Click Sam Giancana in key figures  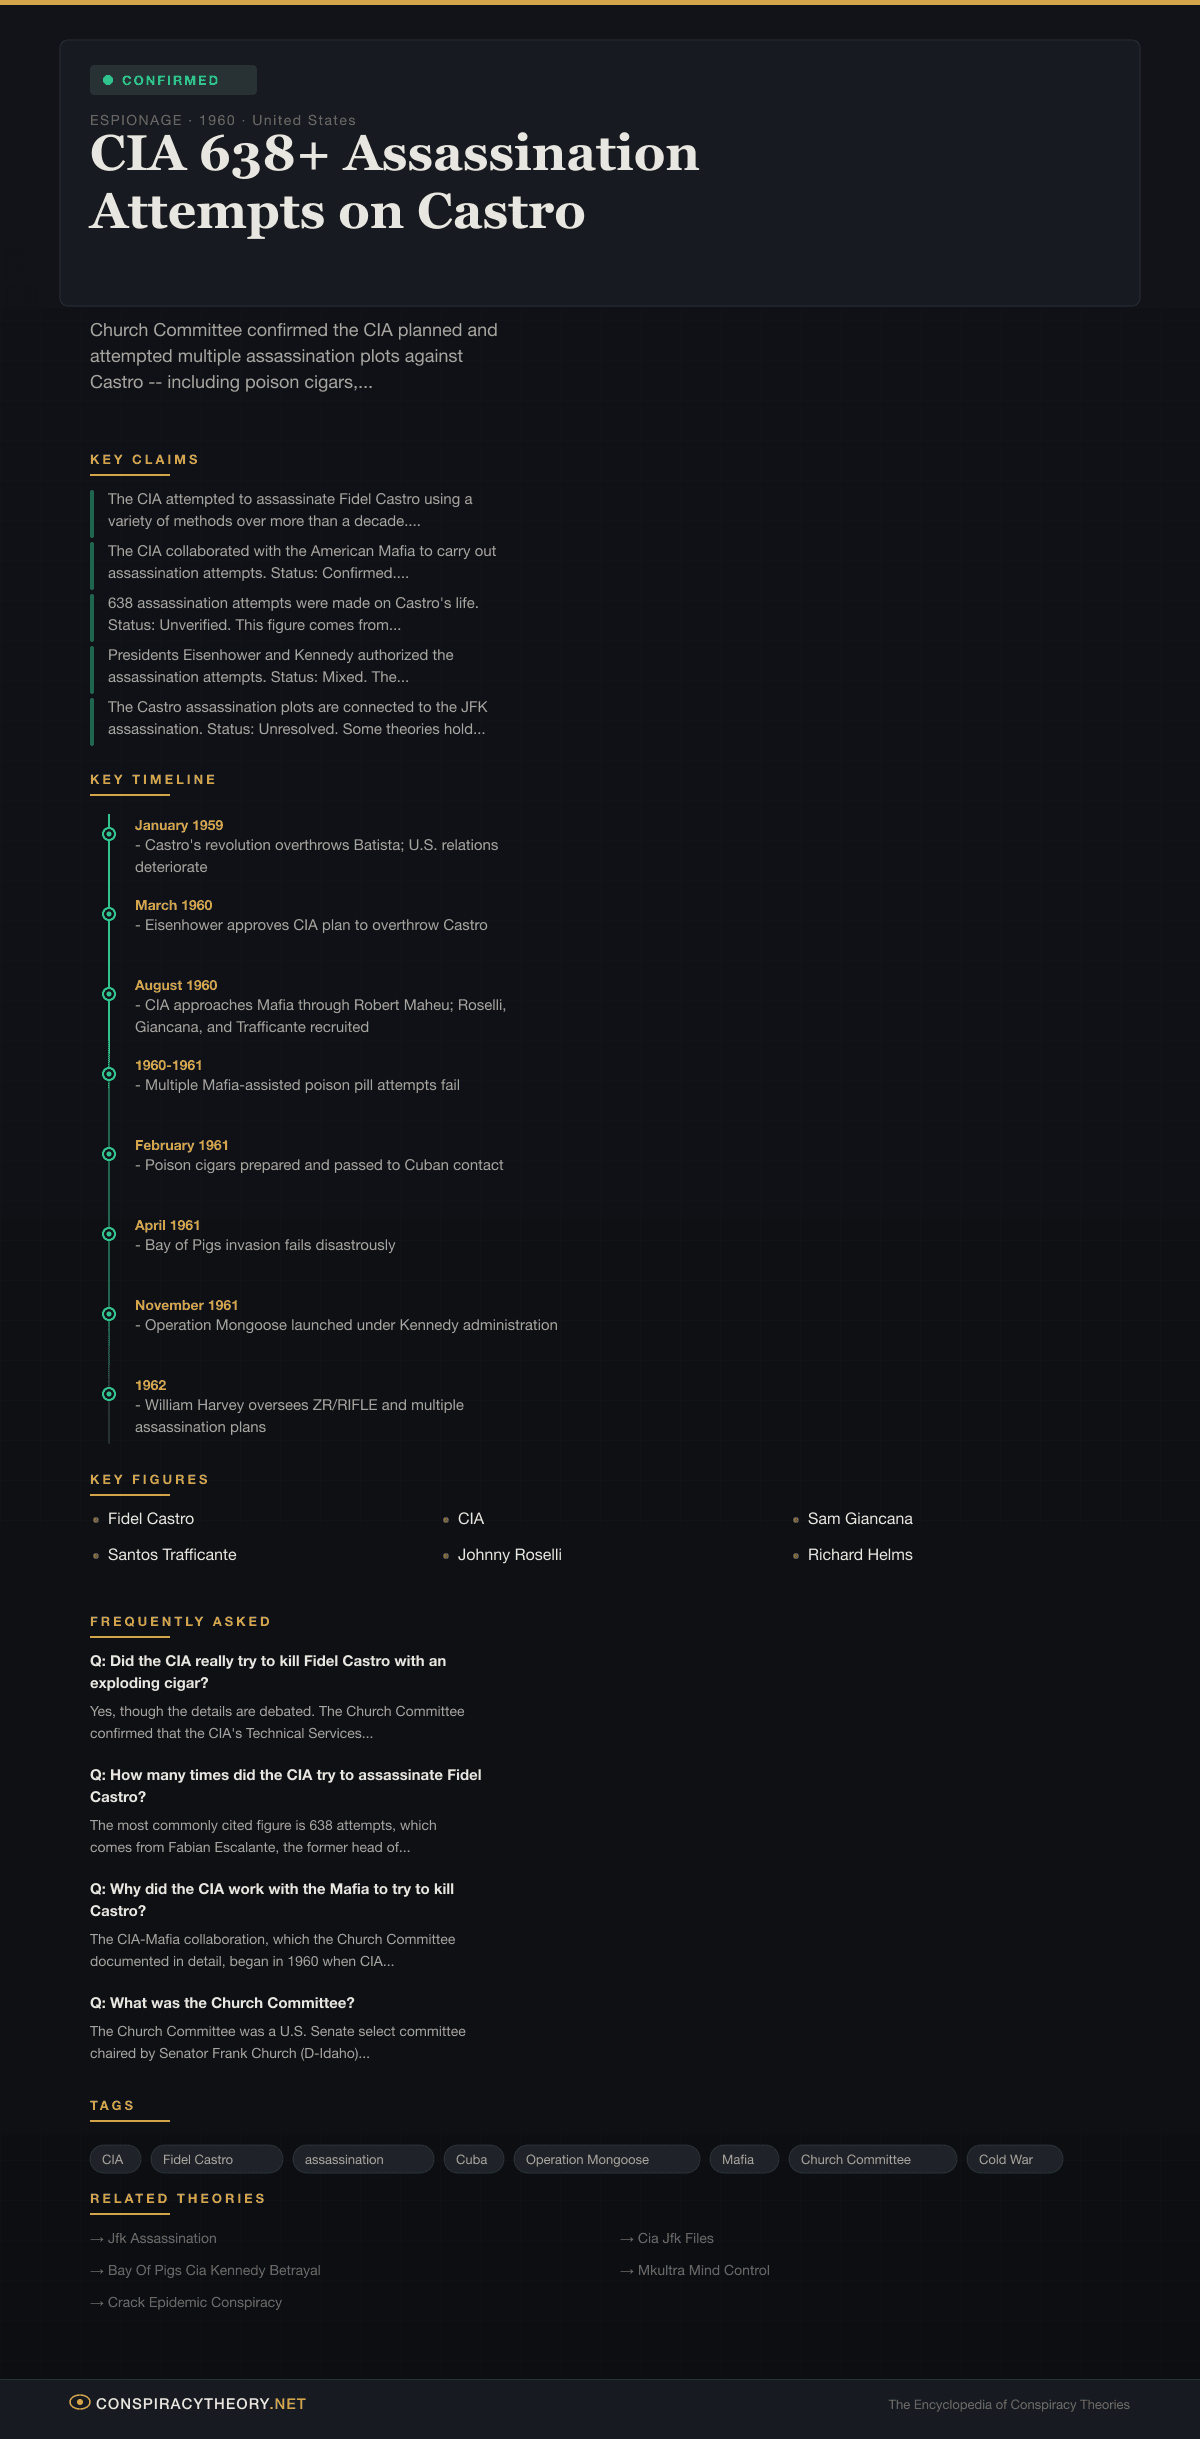coord(860,1518)
